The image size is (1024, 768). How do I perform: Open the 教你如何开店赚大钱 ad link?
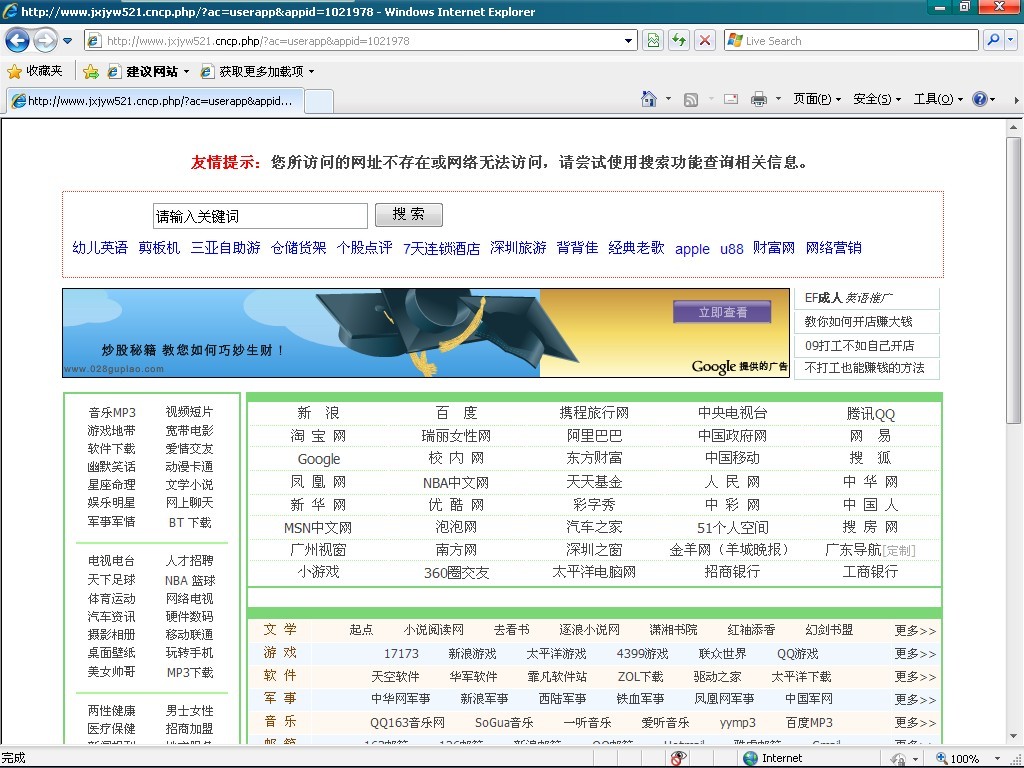[858, 322]
